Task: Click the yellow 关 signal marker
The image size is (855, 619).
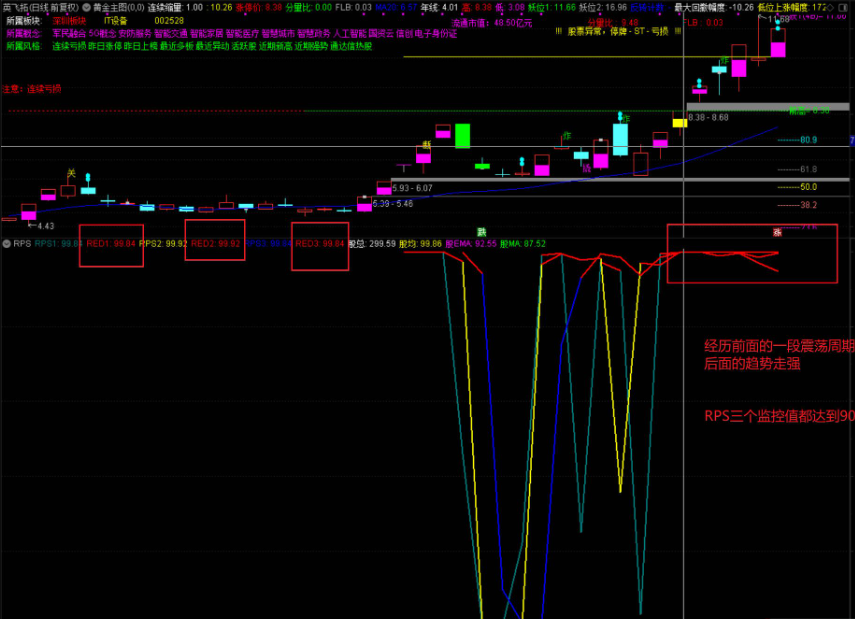Action: click(71, 173)
